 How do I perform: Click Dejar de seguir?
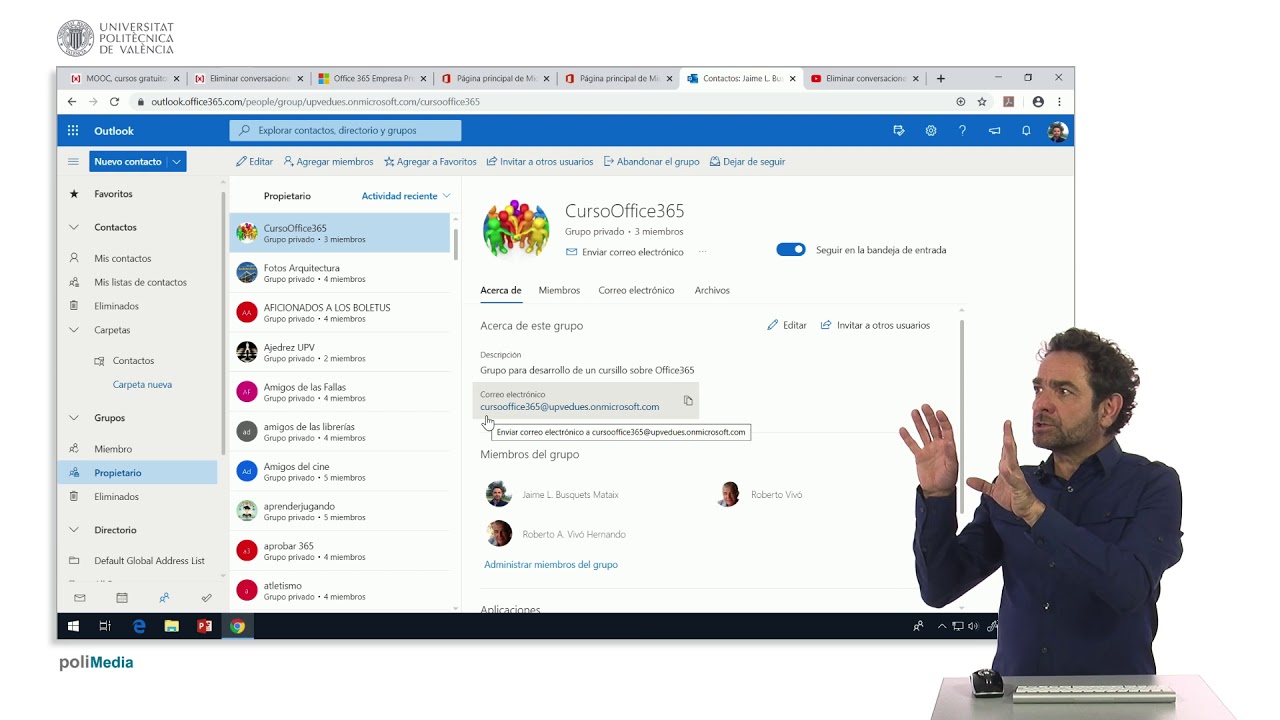click(747, 161)
